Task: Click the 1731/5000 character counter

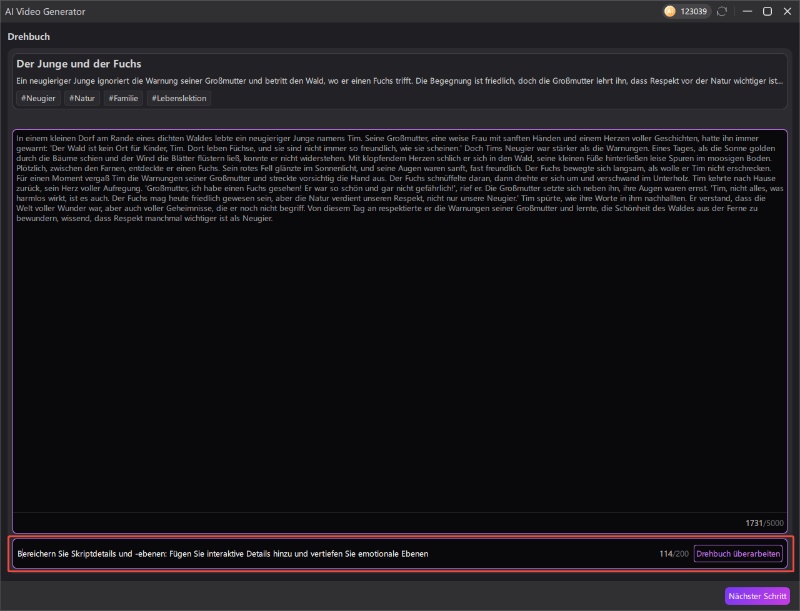Action: click(x=764, y=523)
